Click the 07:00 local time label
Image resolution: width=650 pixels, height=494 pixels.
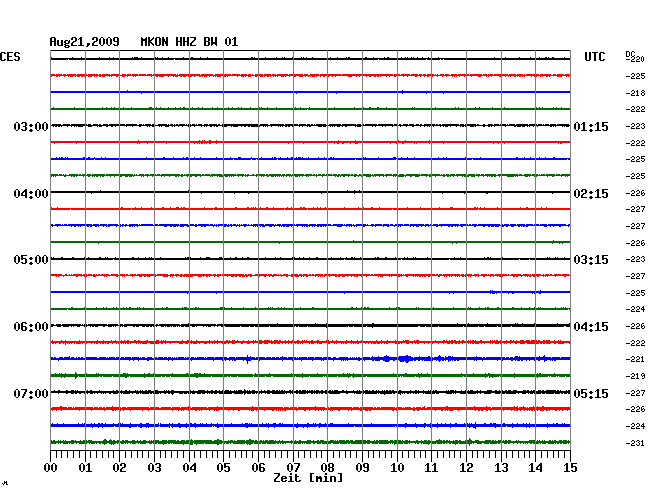[31, 393]
